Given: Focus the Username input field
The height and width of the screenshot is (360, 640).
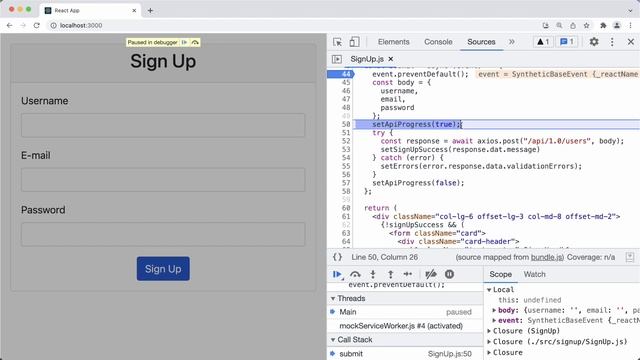Looking at the screenshot, I should click(163, 125).
